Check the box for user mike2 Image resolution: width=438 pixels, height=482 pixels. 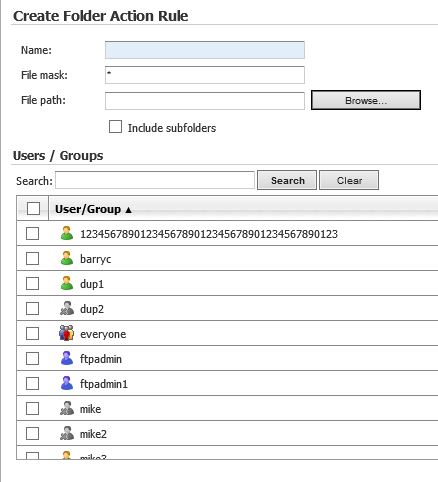pyautogui.click(x=32, y=433)
